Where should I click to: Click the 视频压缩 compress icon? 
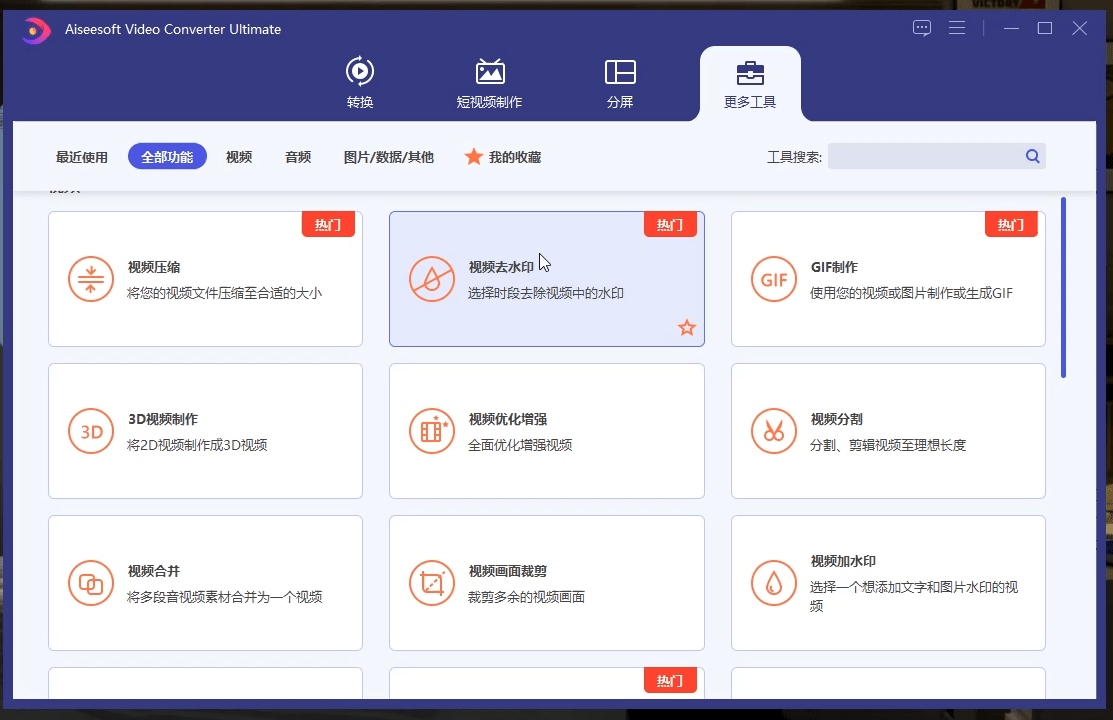pyautogui.click(x=90, y=279)
